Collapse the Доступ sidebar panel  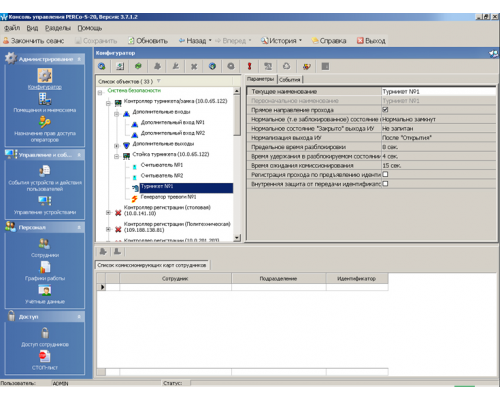click(79, 317)
